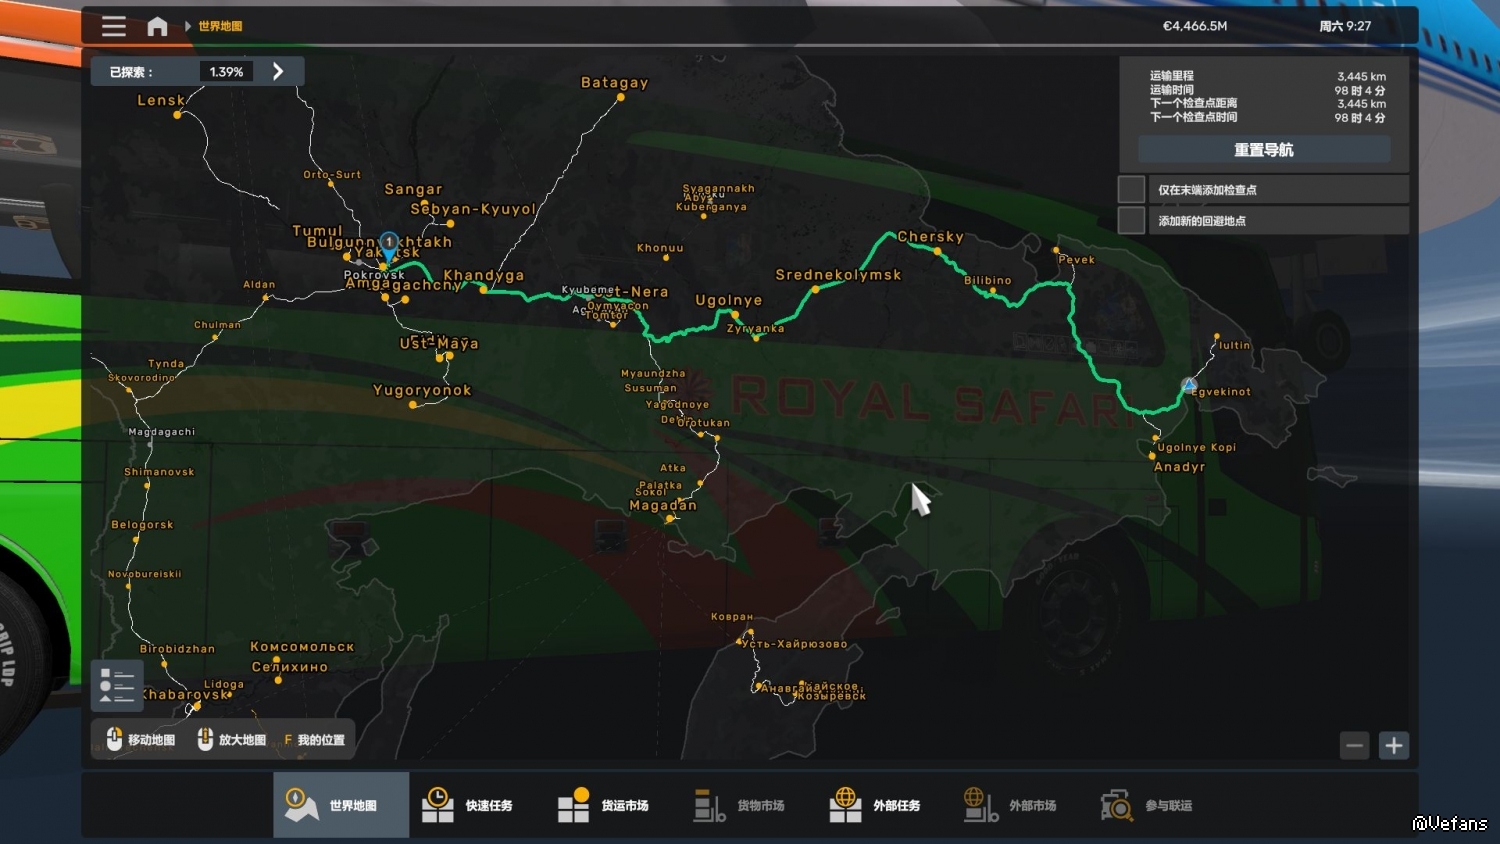This screenshot has width=1500, height=844.
Task: Zoom in the map with plus button
Action: point(1394,745)
